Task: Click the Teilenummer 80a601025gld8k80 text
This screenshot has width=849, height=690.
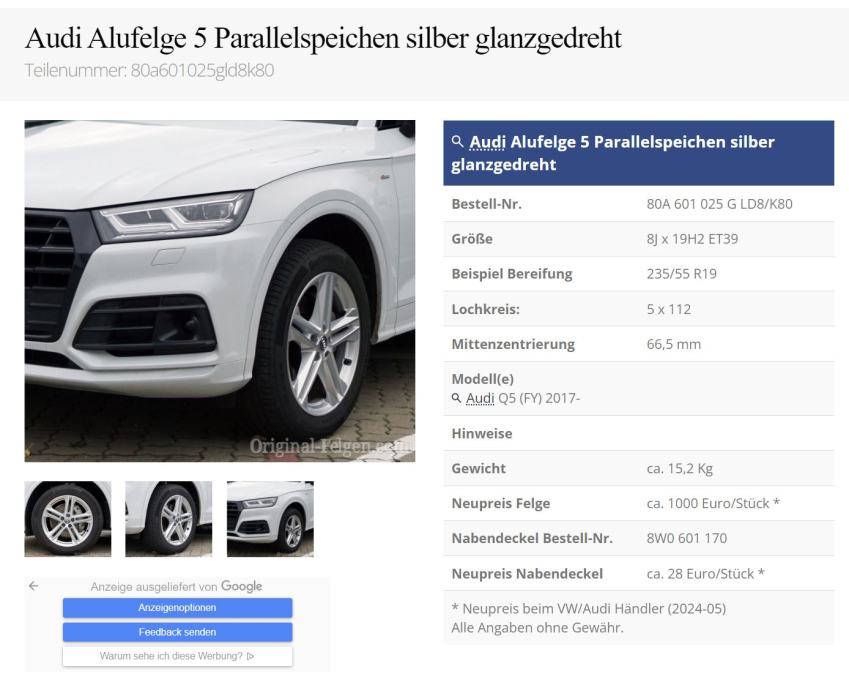Action: click(x=149, y=70)
